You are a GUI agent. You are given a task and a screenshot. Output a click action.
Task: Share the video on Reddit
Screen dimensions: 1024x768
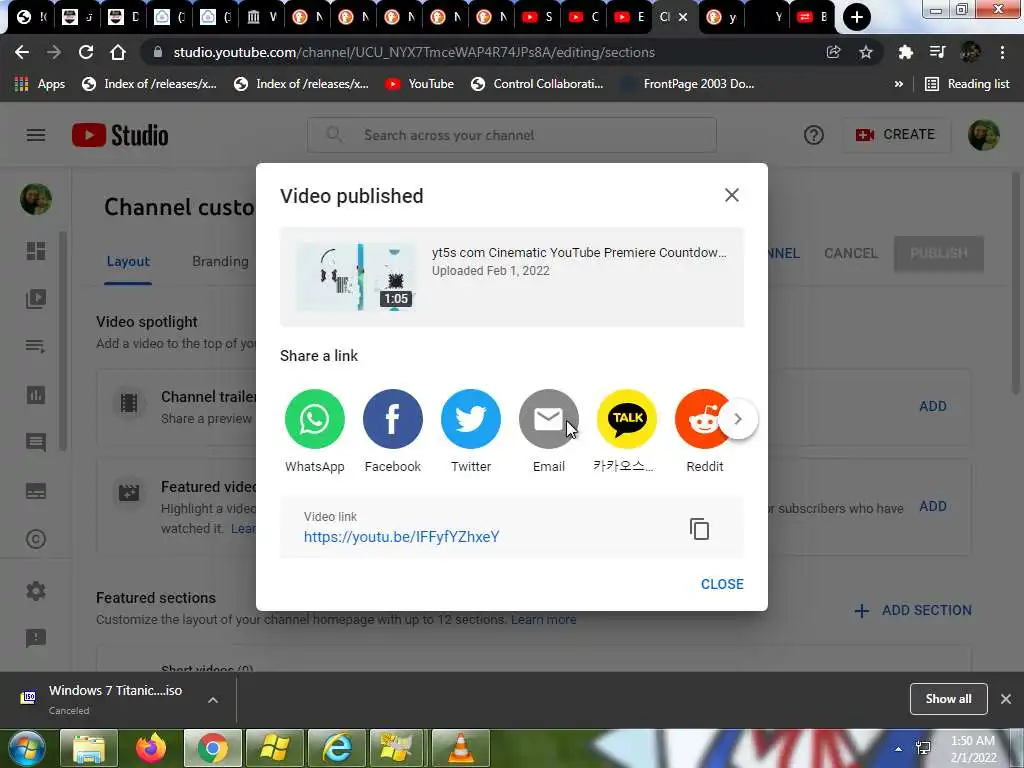click(703, 419)
